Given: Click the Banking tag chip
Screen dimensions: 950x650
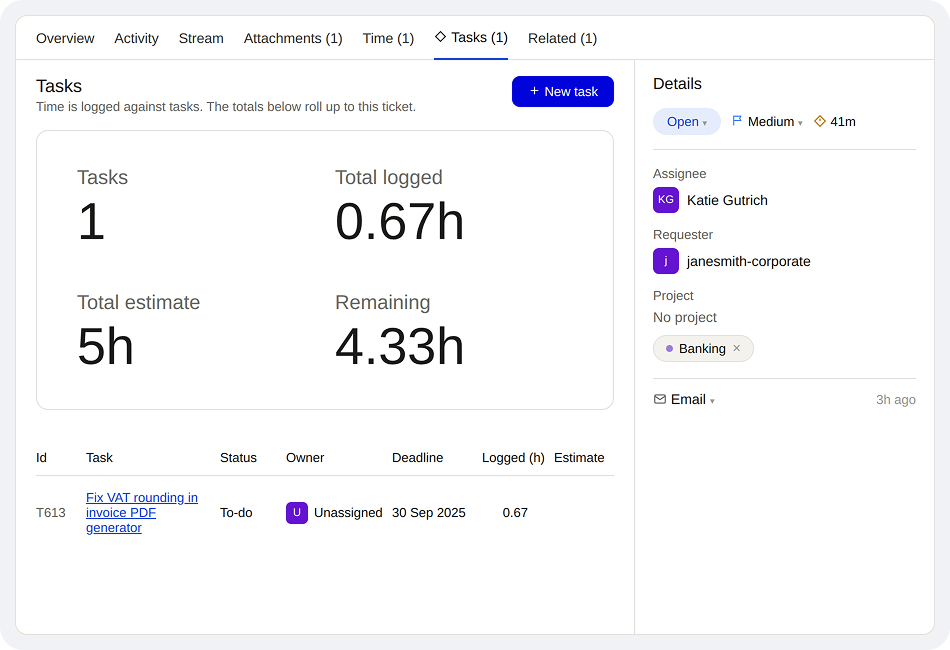Looking at the screenshot, I should click(703, 348).
